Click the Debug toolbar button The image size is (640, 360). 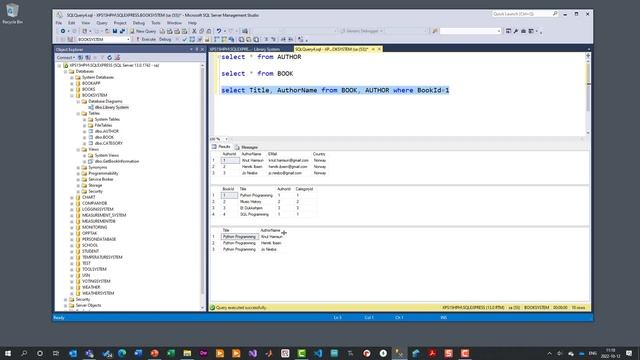click(165, 40)
